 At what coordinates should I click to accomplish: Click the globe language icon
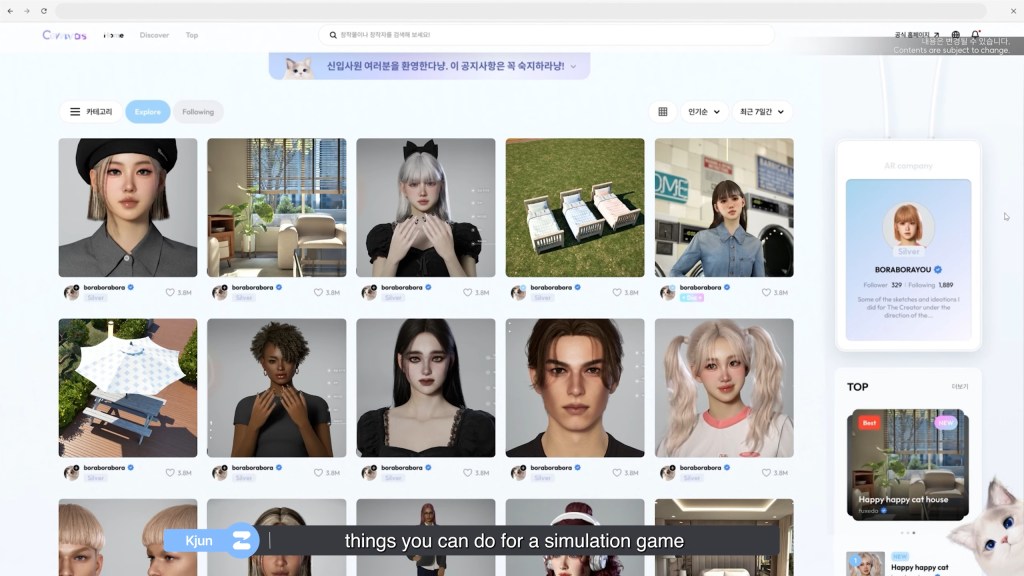click(955, 35)
